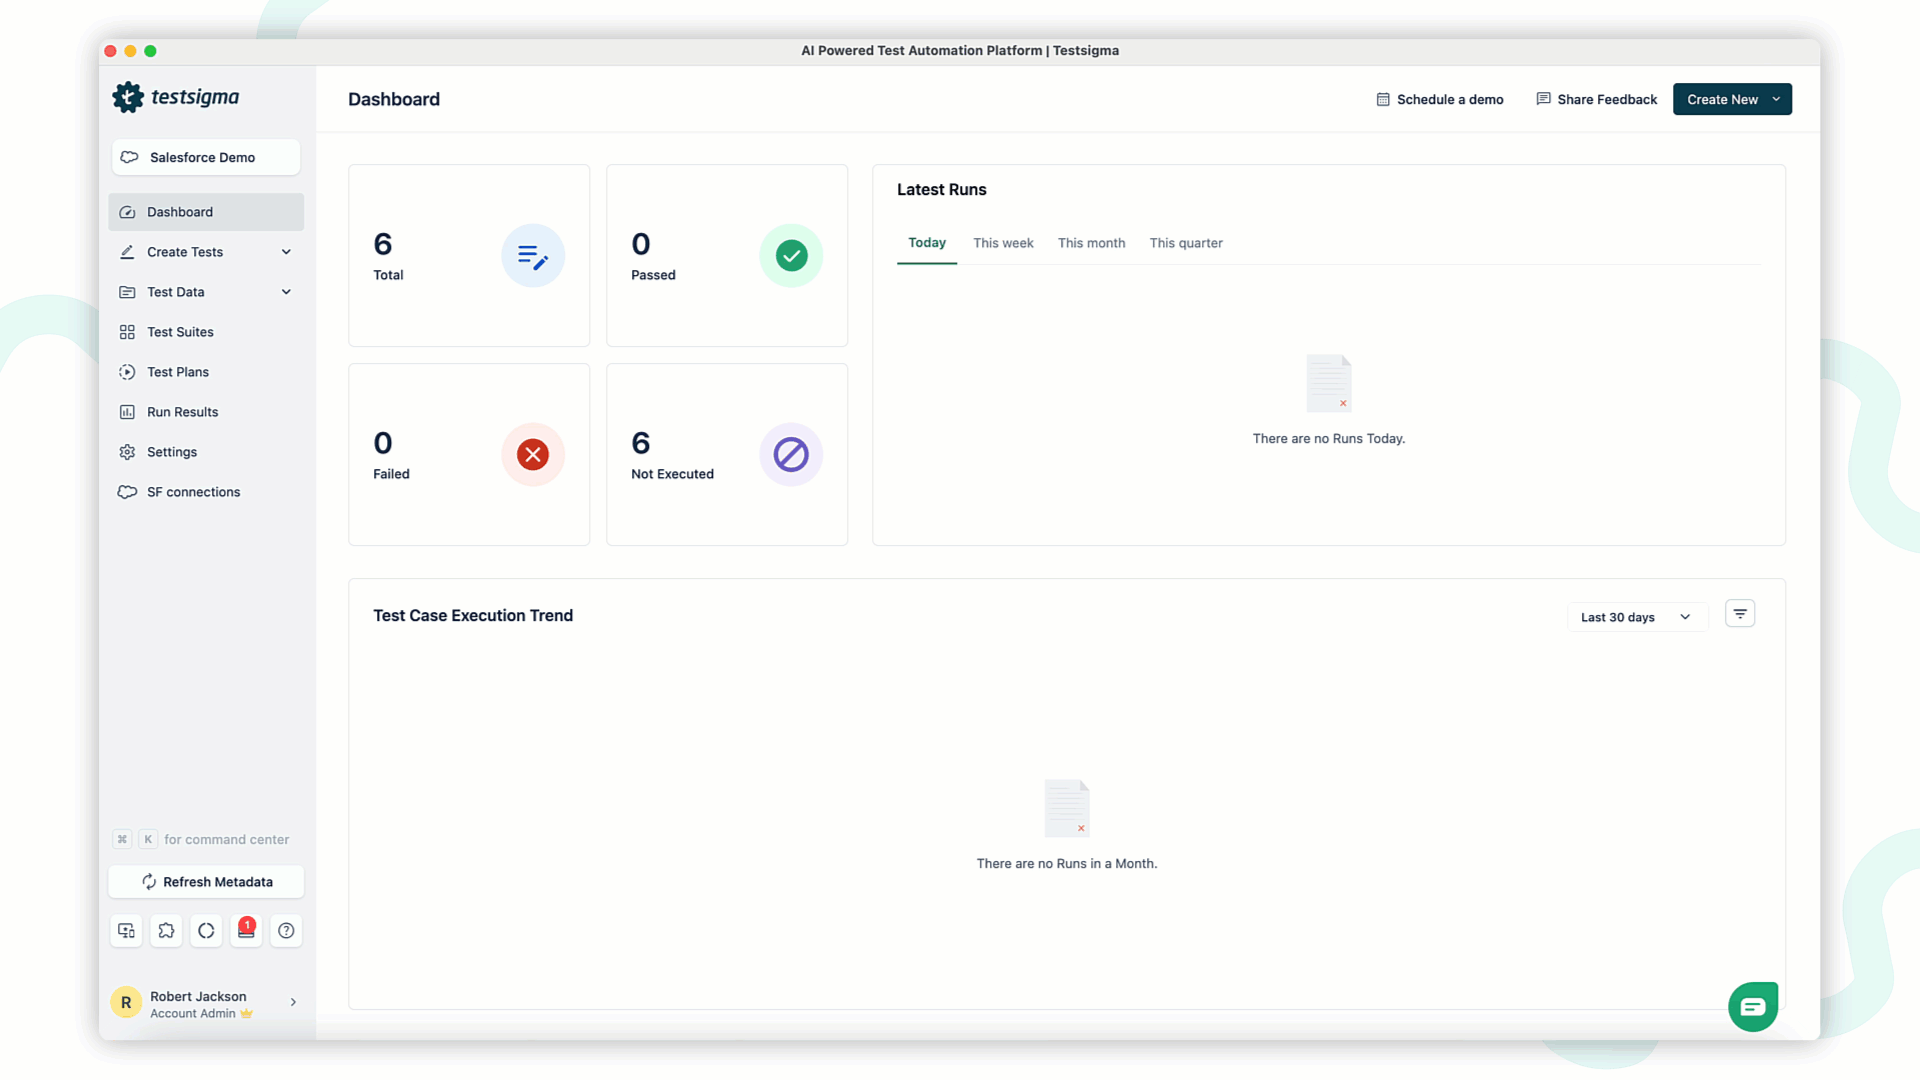Open the Last 30 days dropdown
The image size is (1920, 1080).
[1637, 617]
